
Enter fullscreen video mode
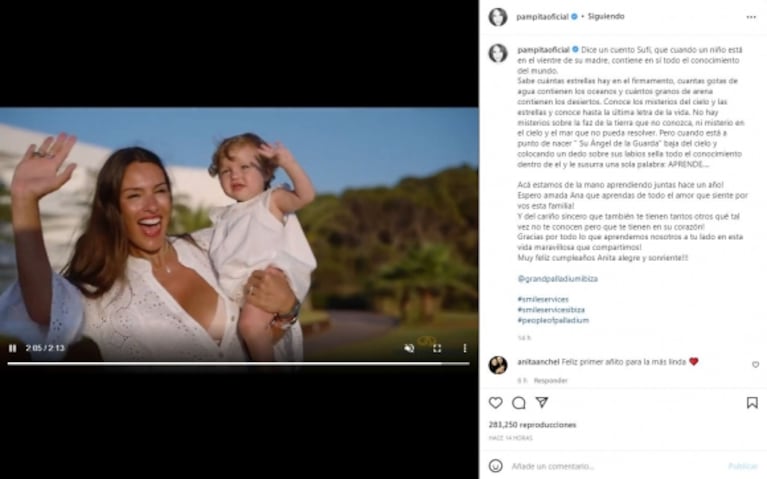[x=437, y=348]
